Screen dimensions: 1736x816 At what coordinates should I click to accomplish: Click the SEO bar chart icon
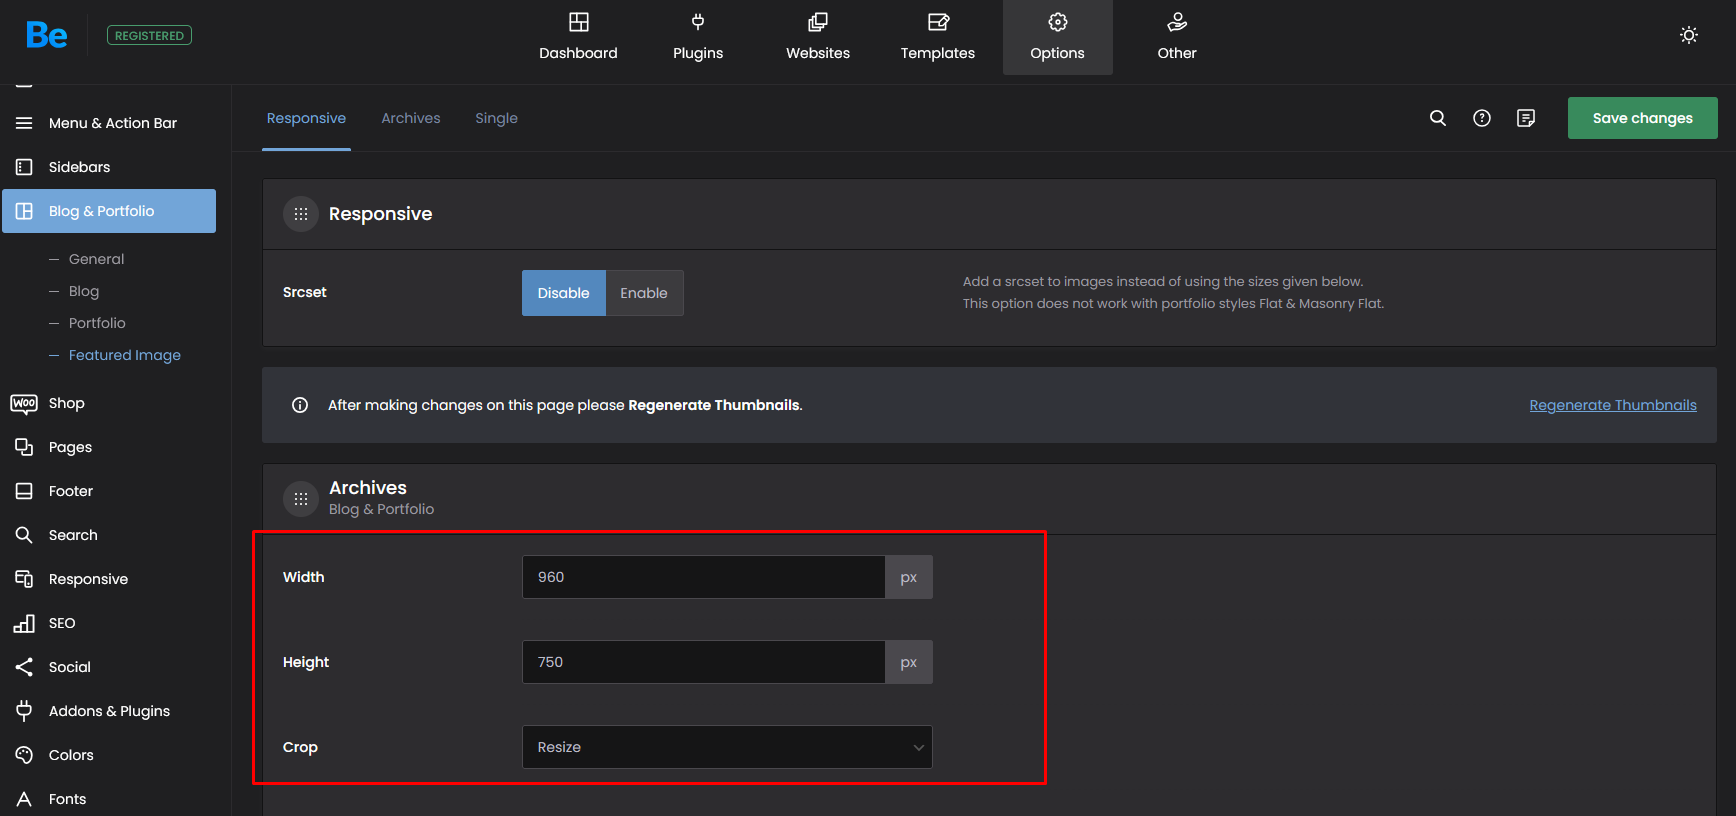pyautogui.click(x=24, y=623)
